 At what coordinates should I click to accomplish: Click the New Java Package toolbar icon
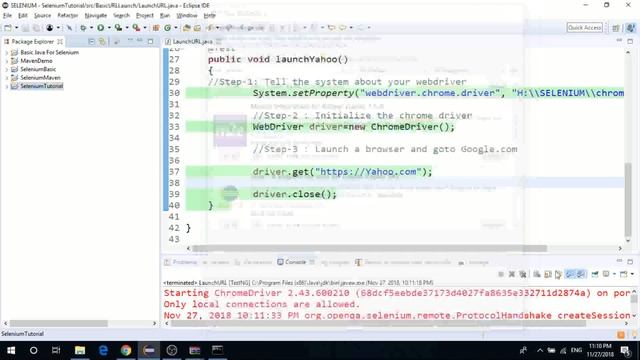(156, 28)
